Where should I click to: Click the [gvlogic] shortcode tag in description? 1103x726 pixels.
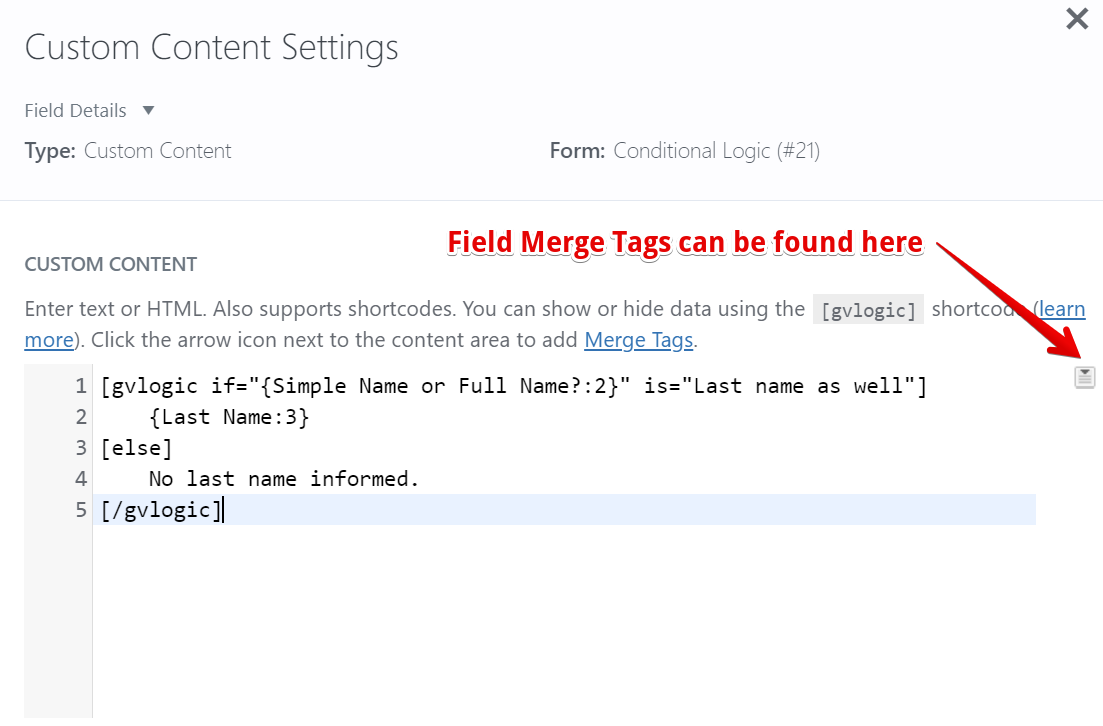point(867,310)
